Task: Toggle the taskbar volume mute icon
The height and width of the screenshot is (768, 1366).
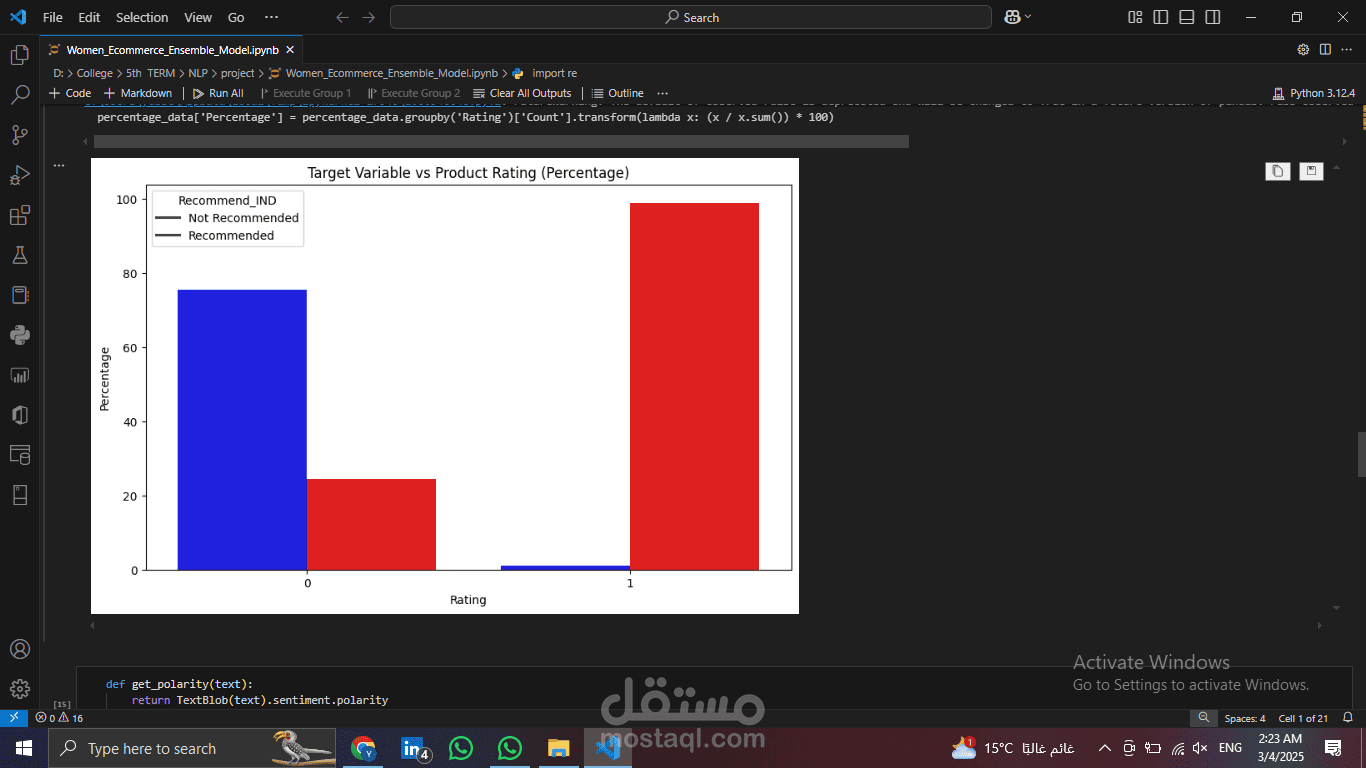Action: (1201, 748)
